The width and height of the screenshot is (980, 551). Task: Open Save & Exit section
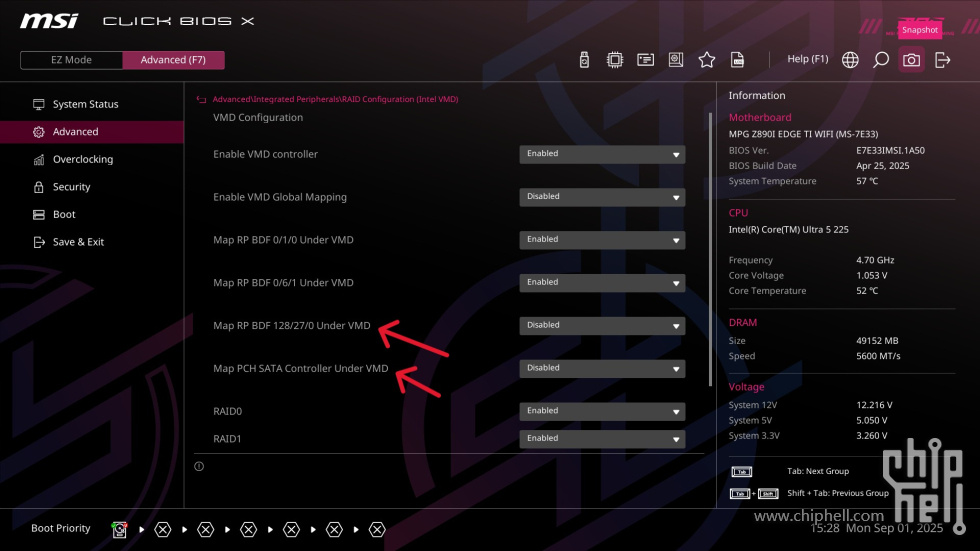92,242
